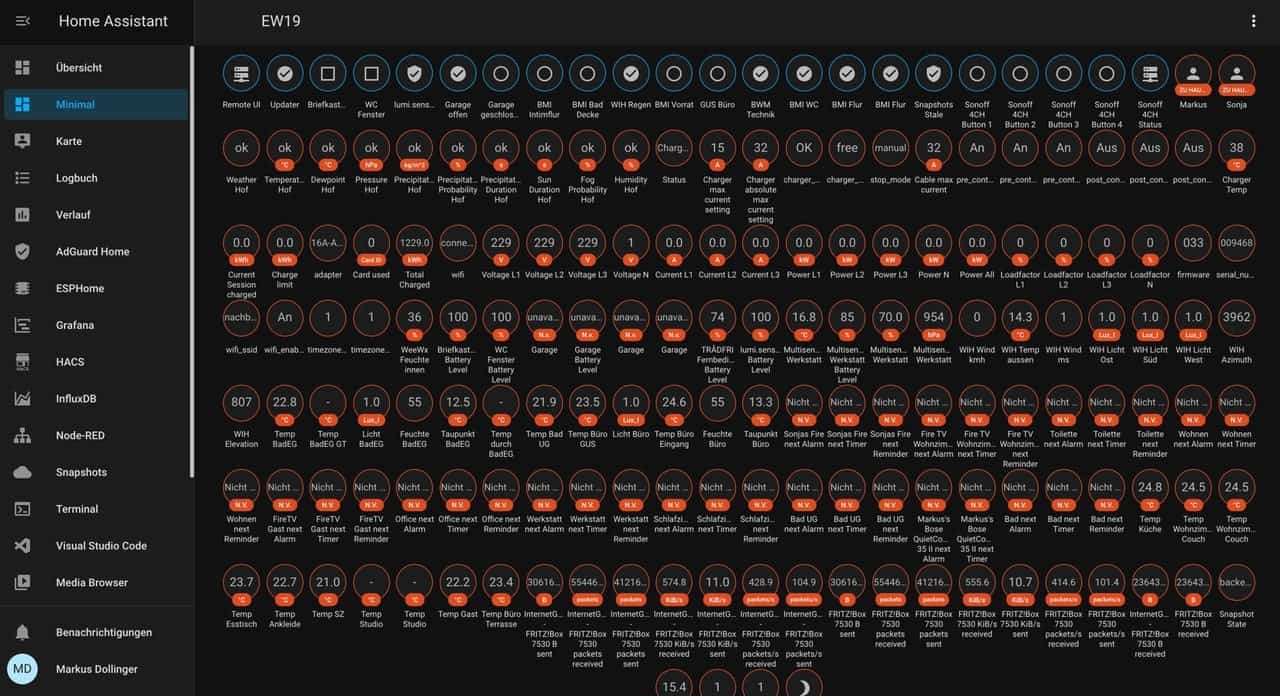This screenshot has height=696, width=1280.
Task: Select the Karte map view
Action: tap(69, 141)
